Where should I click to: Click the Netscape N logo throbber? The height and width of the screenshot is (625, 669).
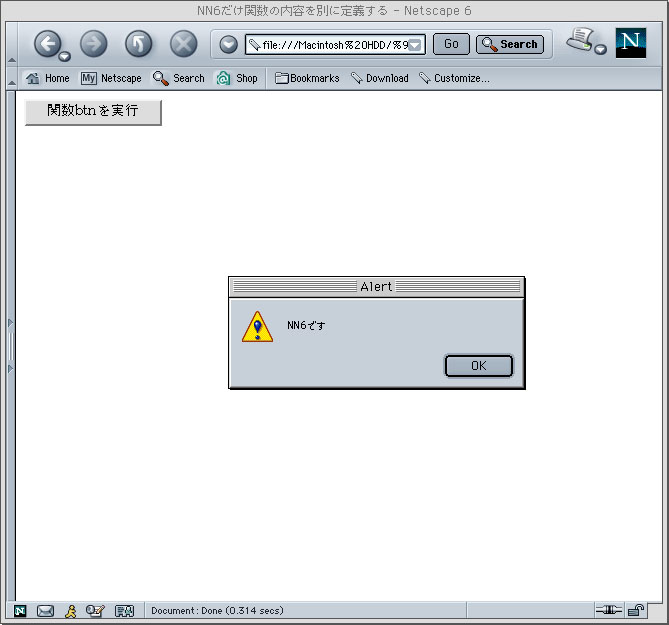coord(631,43)
